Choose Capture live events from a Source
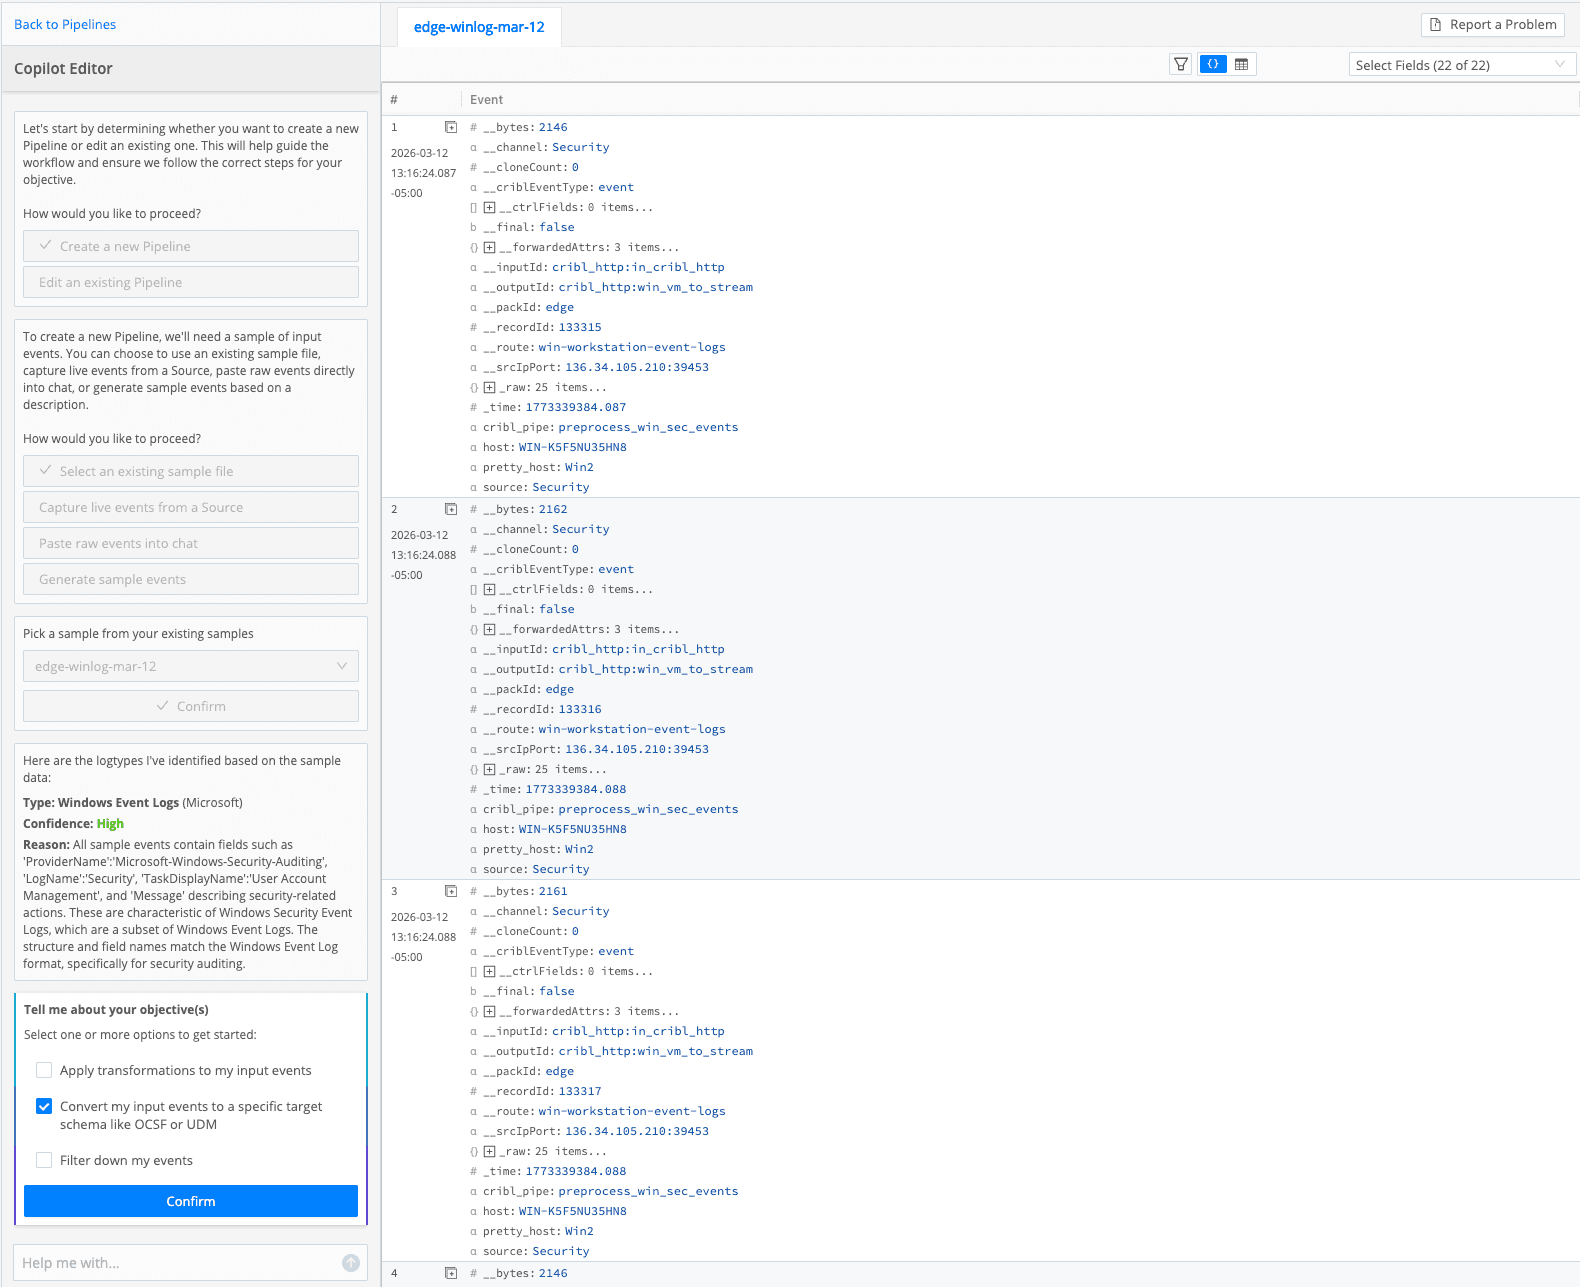Image resolution: width=1580 pixels, height=1287 pixels. (x=191, y=507)
